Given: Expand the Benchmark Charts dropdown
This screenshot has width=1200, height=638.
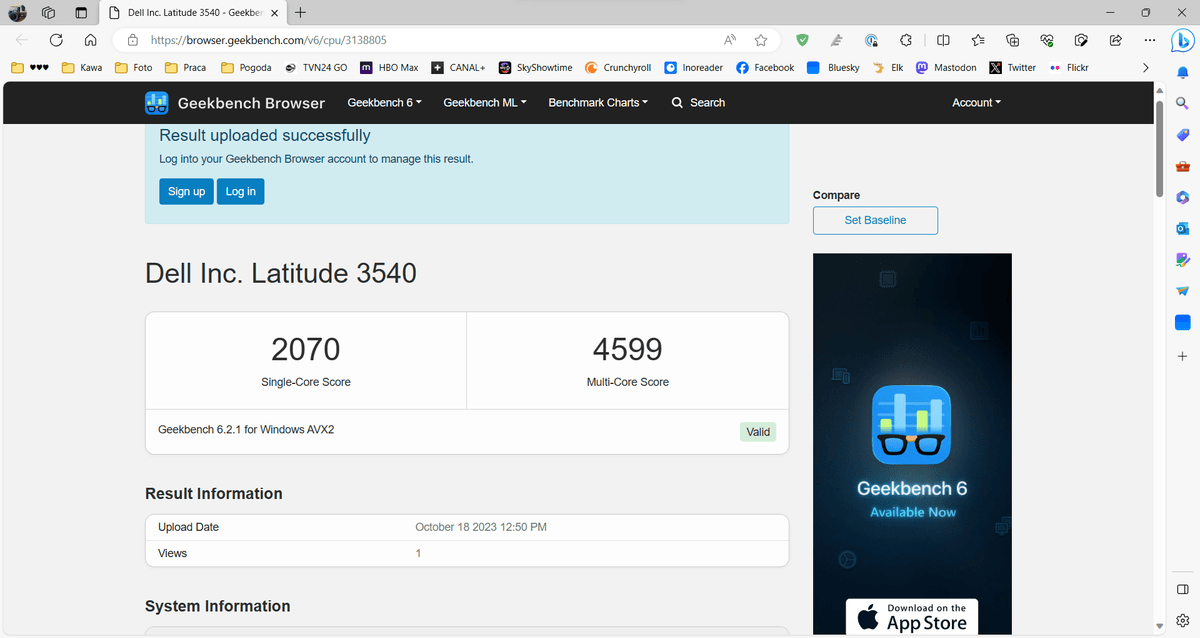Looking at the screenshot, I should tap(597, 103).
